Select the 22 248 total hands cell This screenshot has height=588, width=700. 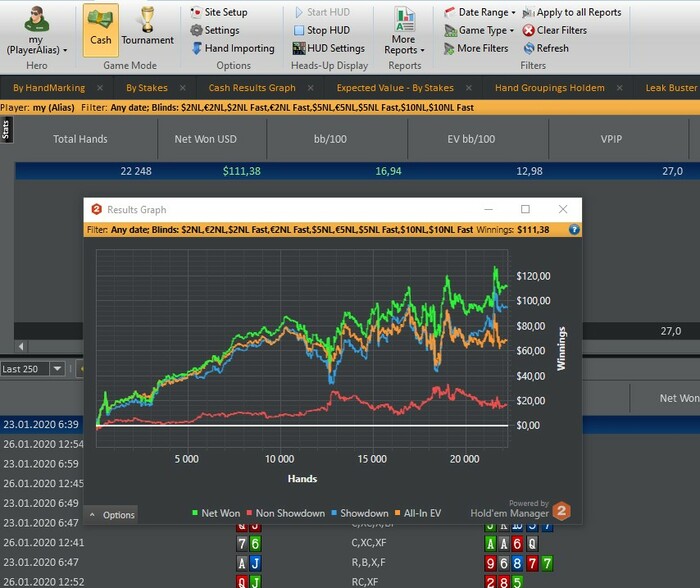pos(136,171)
